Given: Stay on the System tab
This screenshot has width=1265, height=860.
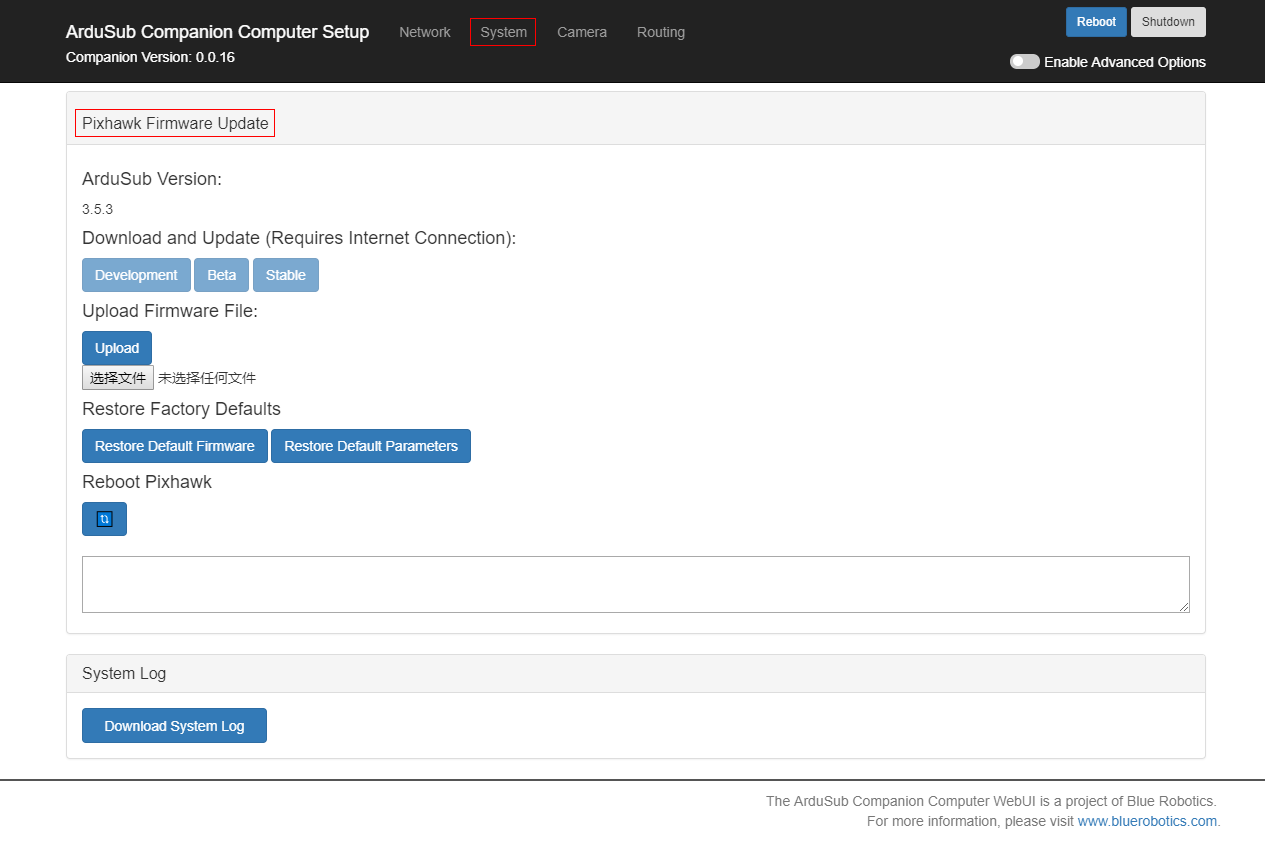Looking at the screenshot, I should [x=502, y=31].
